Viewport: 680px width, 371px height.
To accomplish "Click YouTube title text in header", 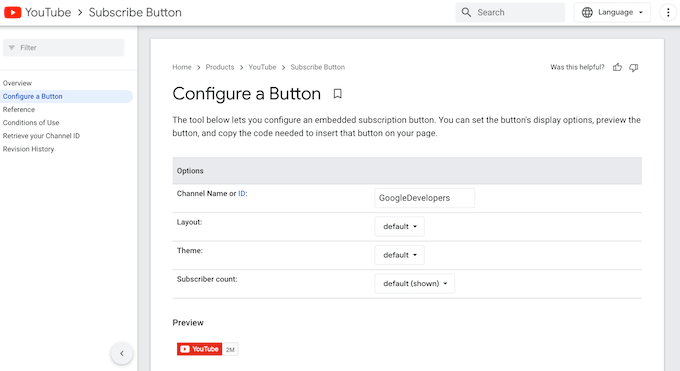I will (48, 13).
